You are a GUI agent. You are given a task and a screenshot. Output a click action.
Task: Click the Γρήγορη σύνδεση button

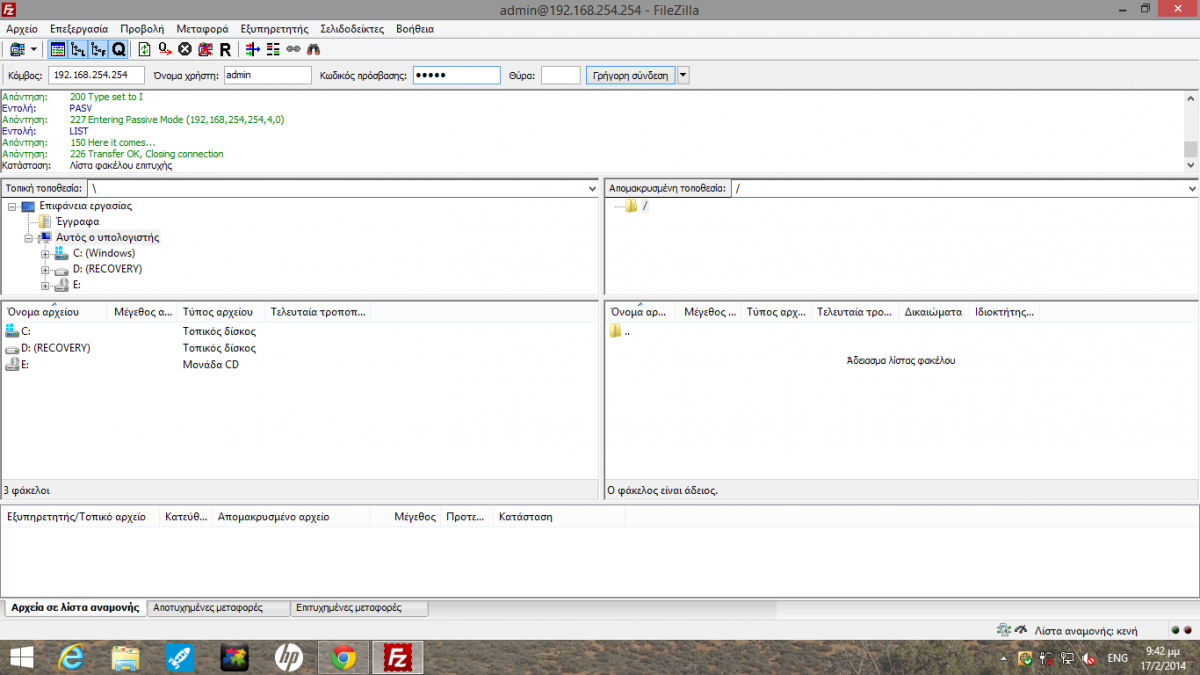[x=631, y=75]
